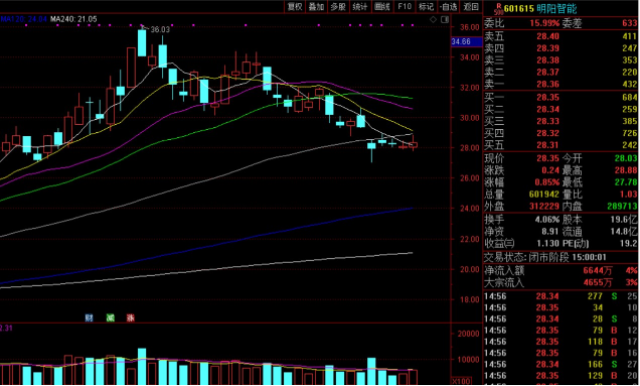The image size is (640, 386).
Task: Click the R 500 badge next to stock code
Action: click(498, 8)
